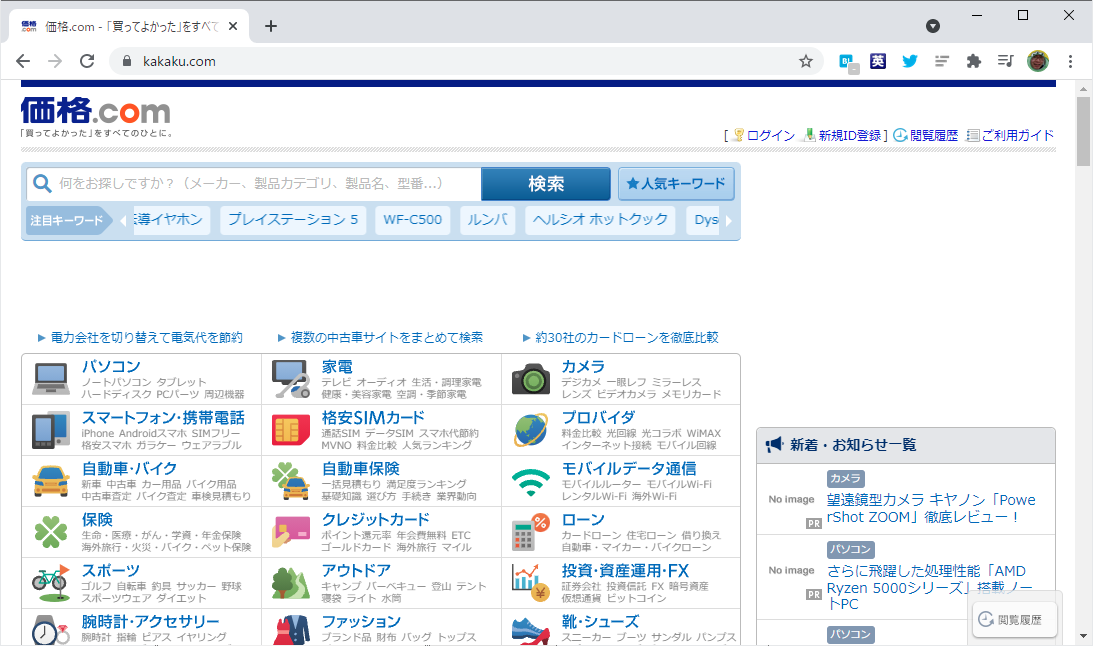
Task: Show previous 注目キーワード with left arrow
Action: click(123, 220)
